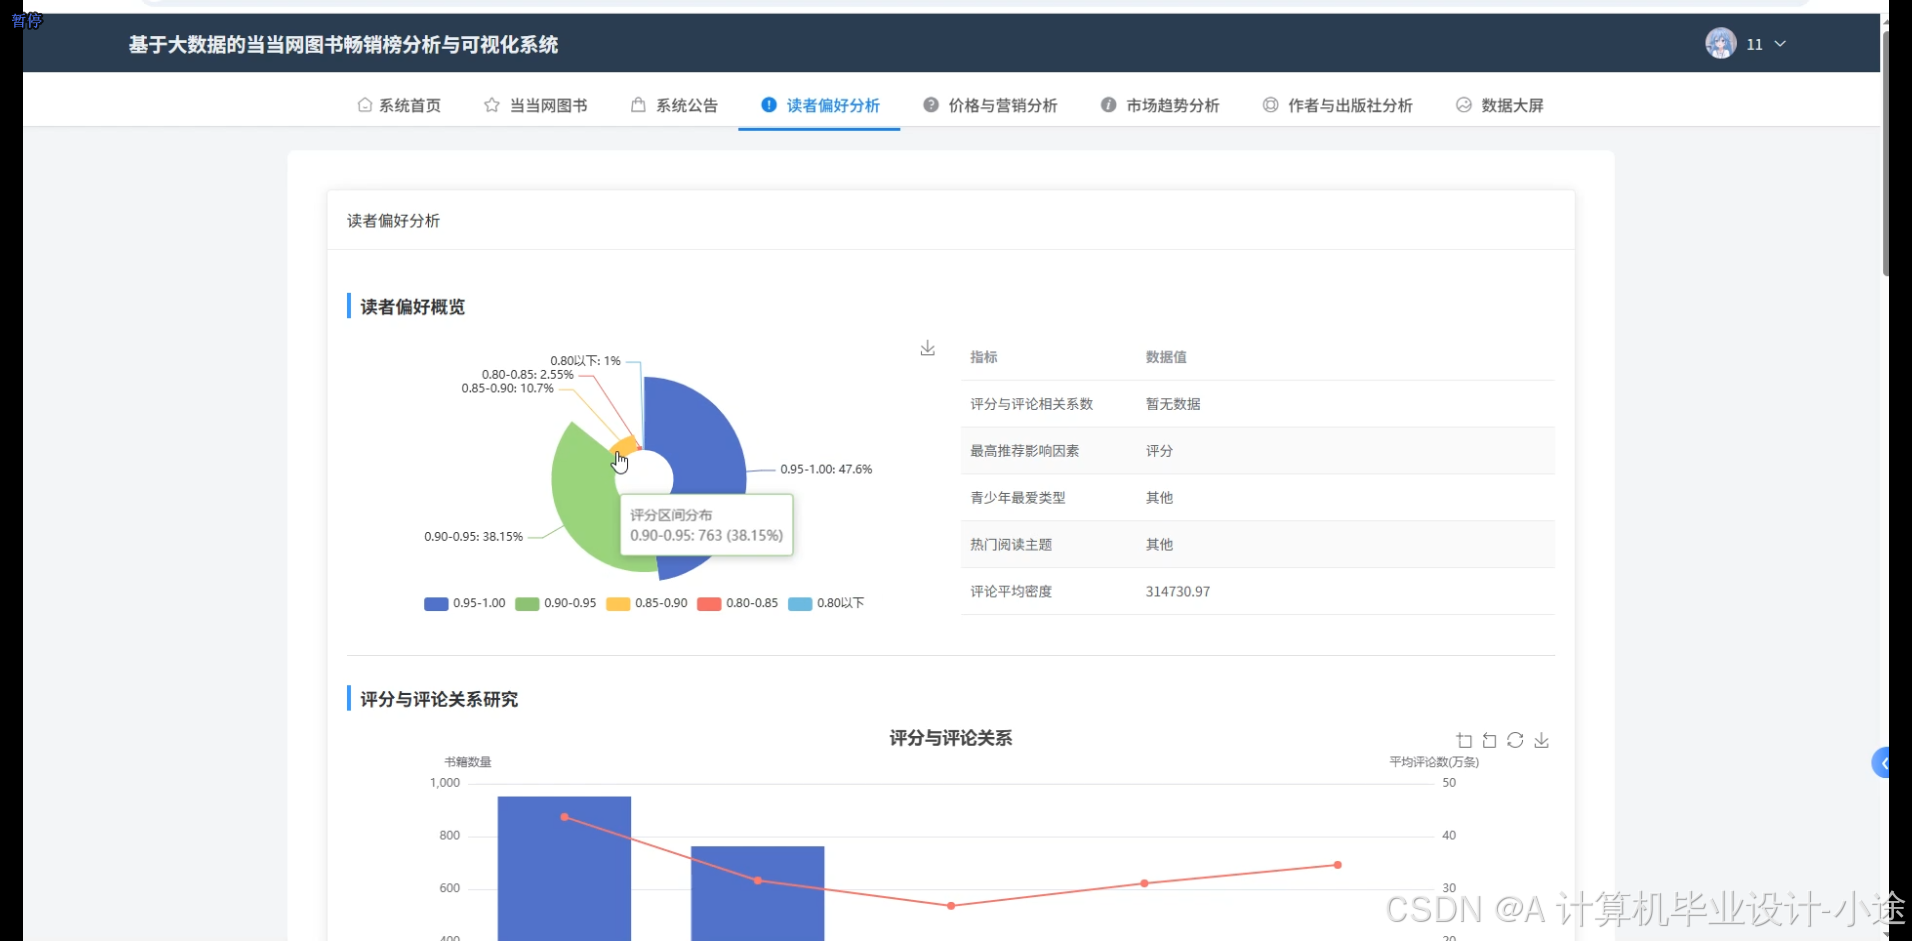Click the first point on red line
The width and height of the screenshot is (1912, 941).
[564, 817]
